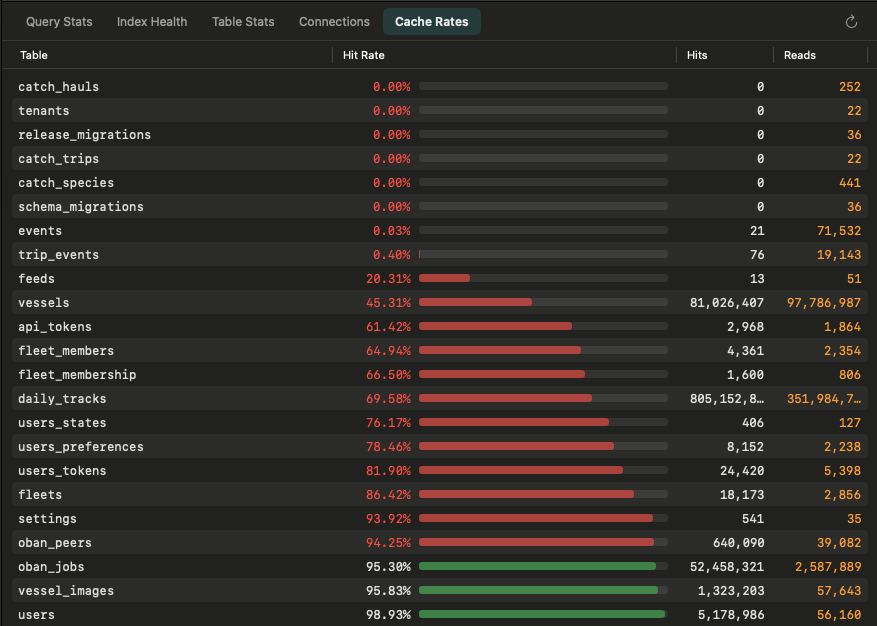Click the vessels hit rate progress bar

pyautogui.click(x=543, y=302)
